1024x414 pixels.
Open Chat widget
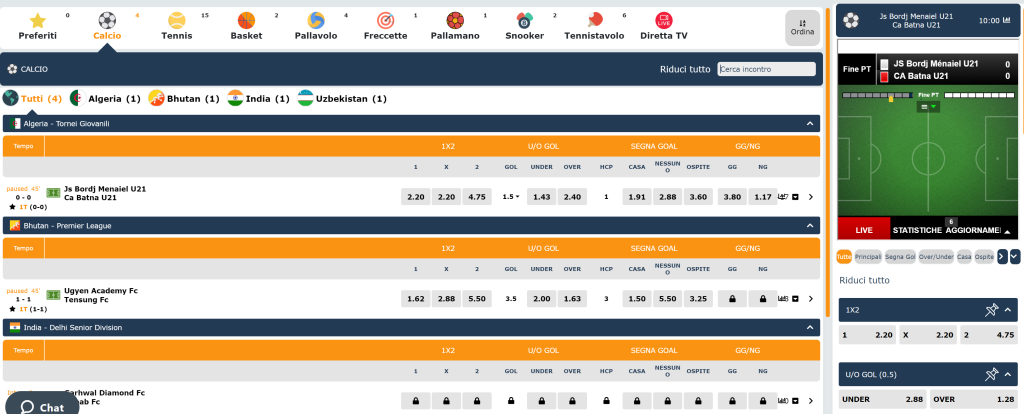coord(42,406)
